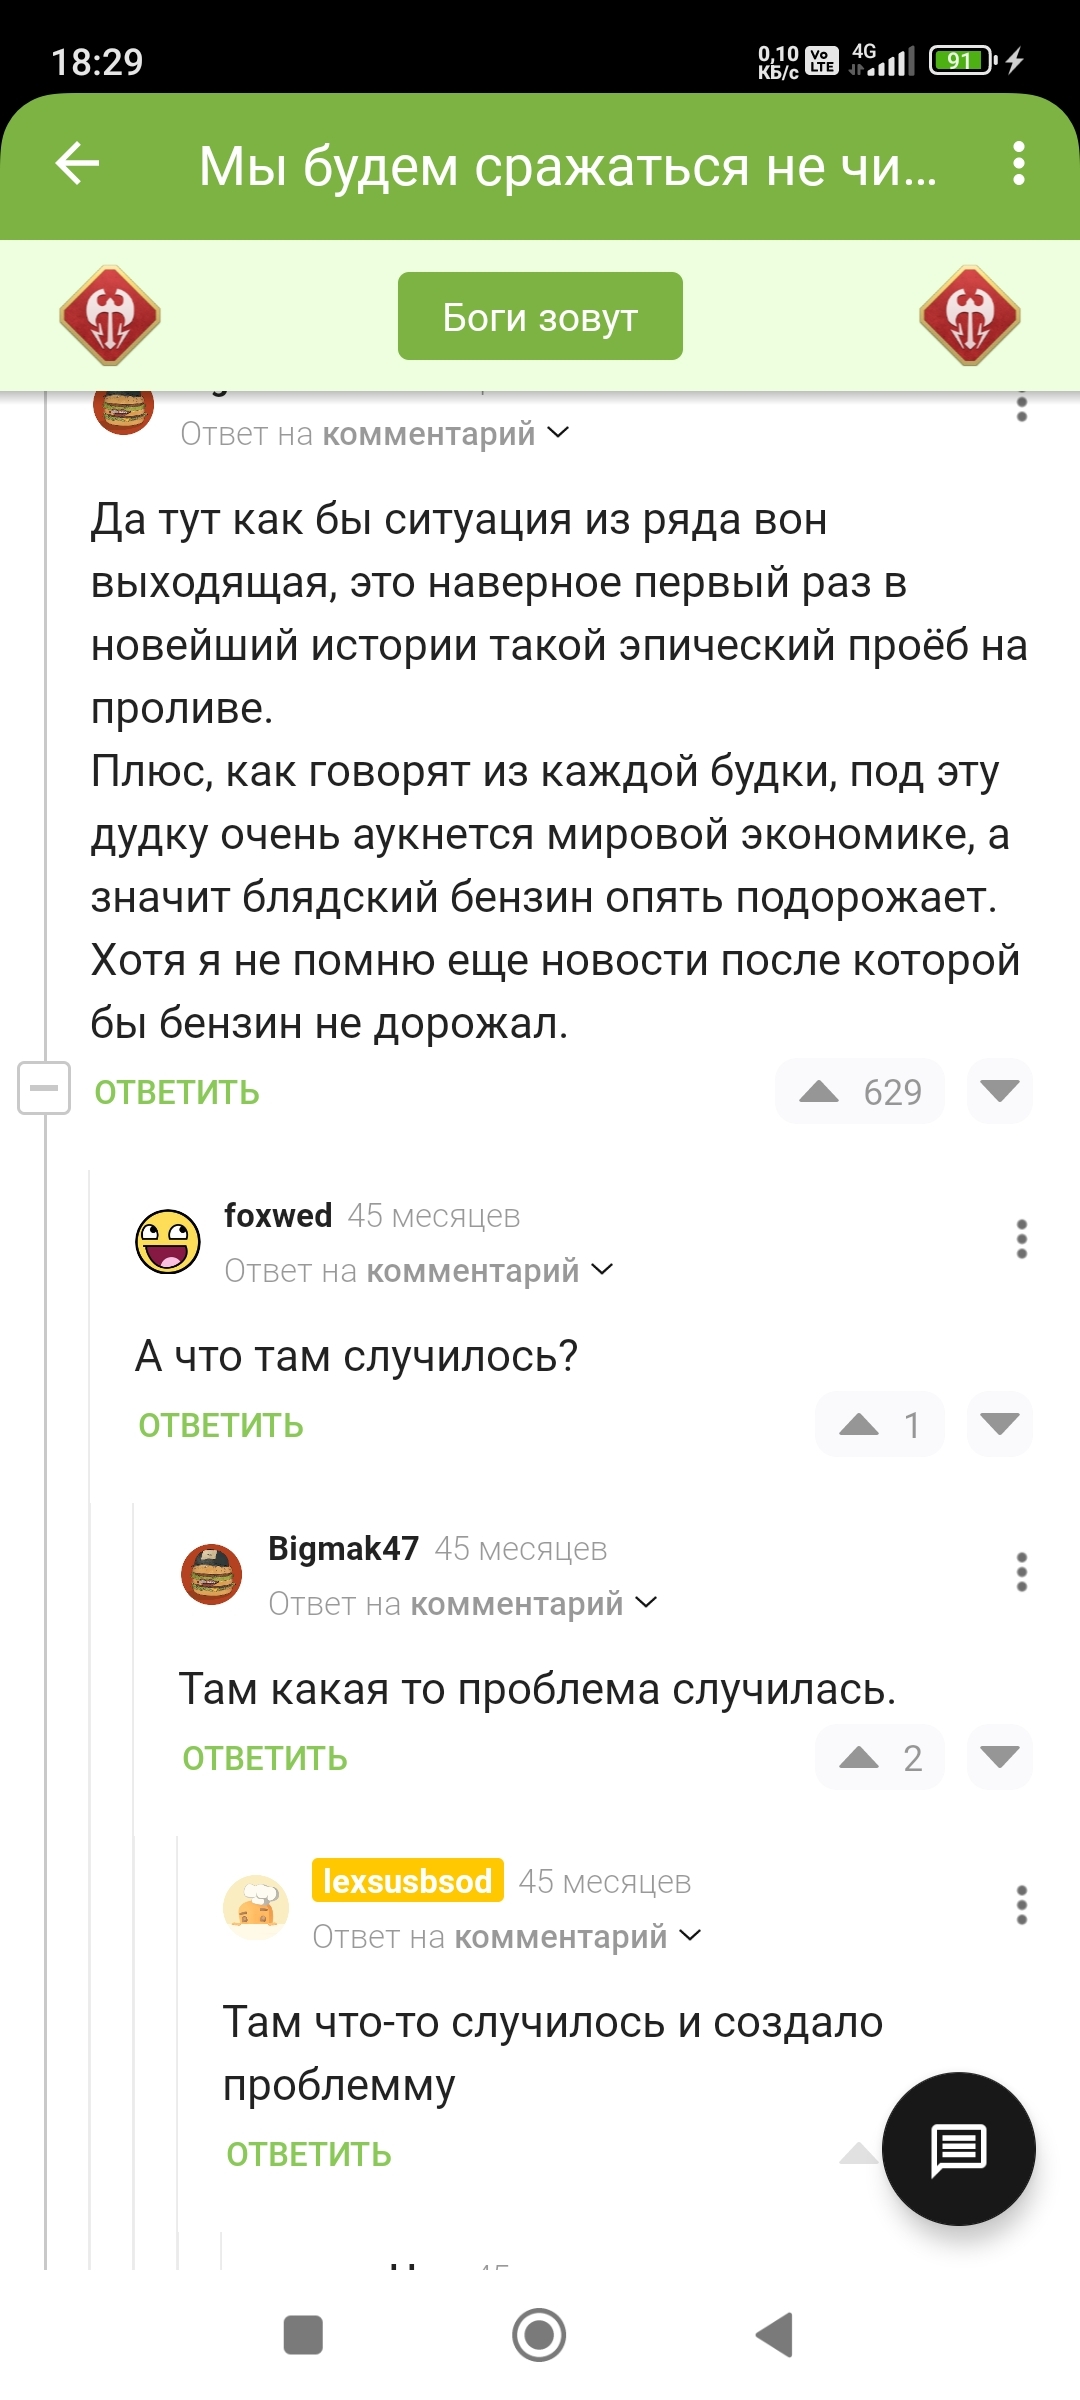The width and height of the screenshot is (1080, 2400).
Task: Open foxwed's smiley avatar
Action: point(168,1241)
